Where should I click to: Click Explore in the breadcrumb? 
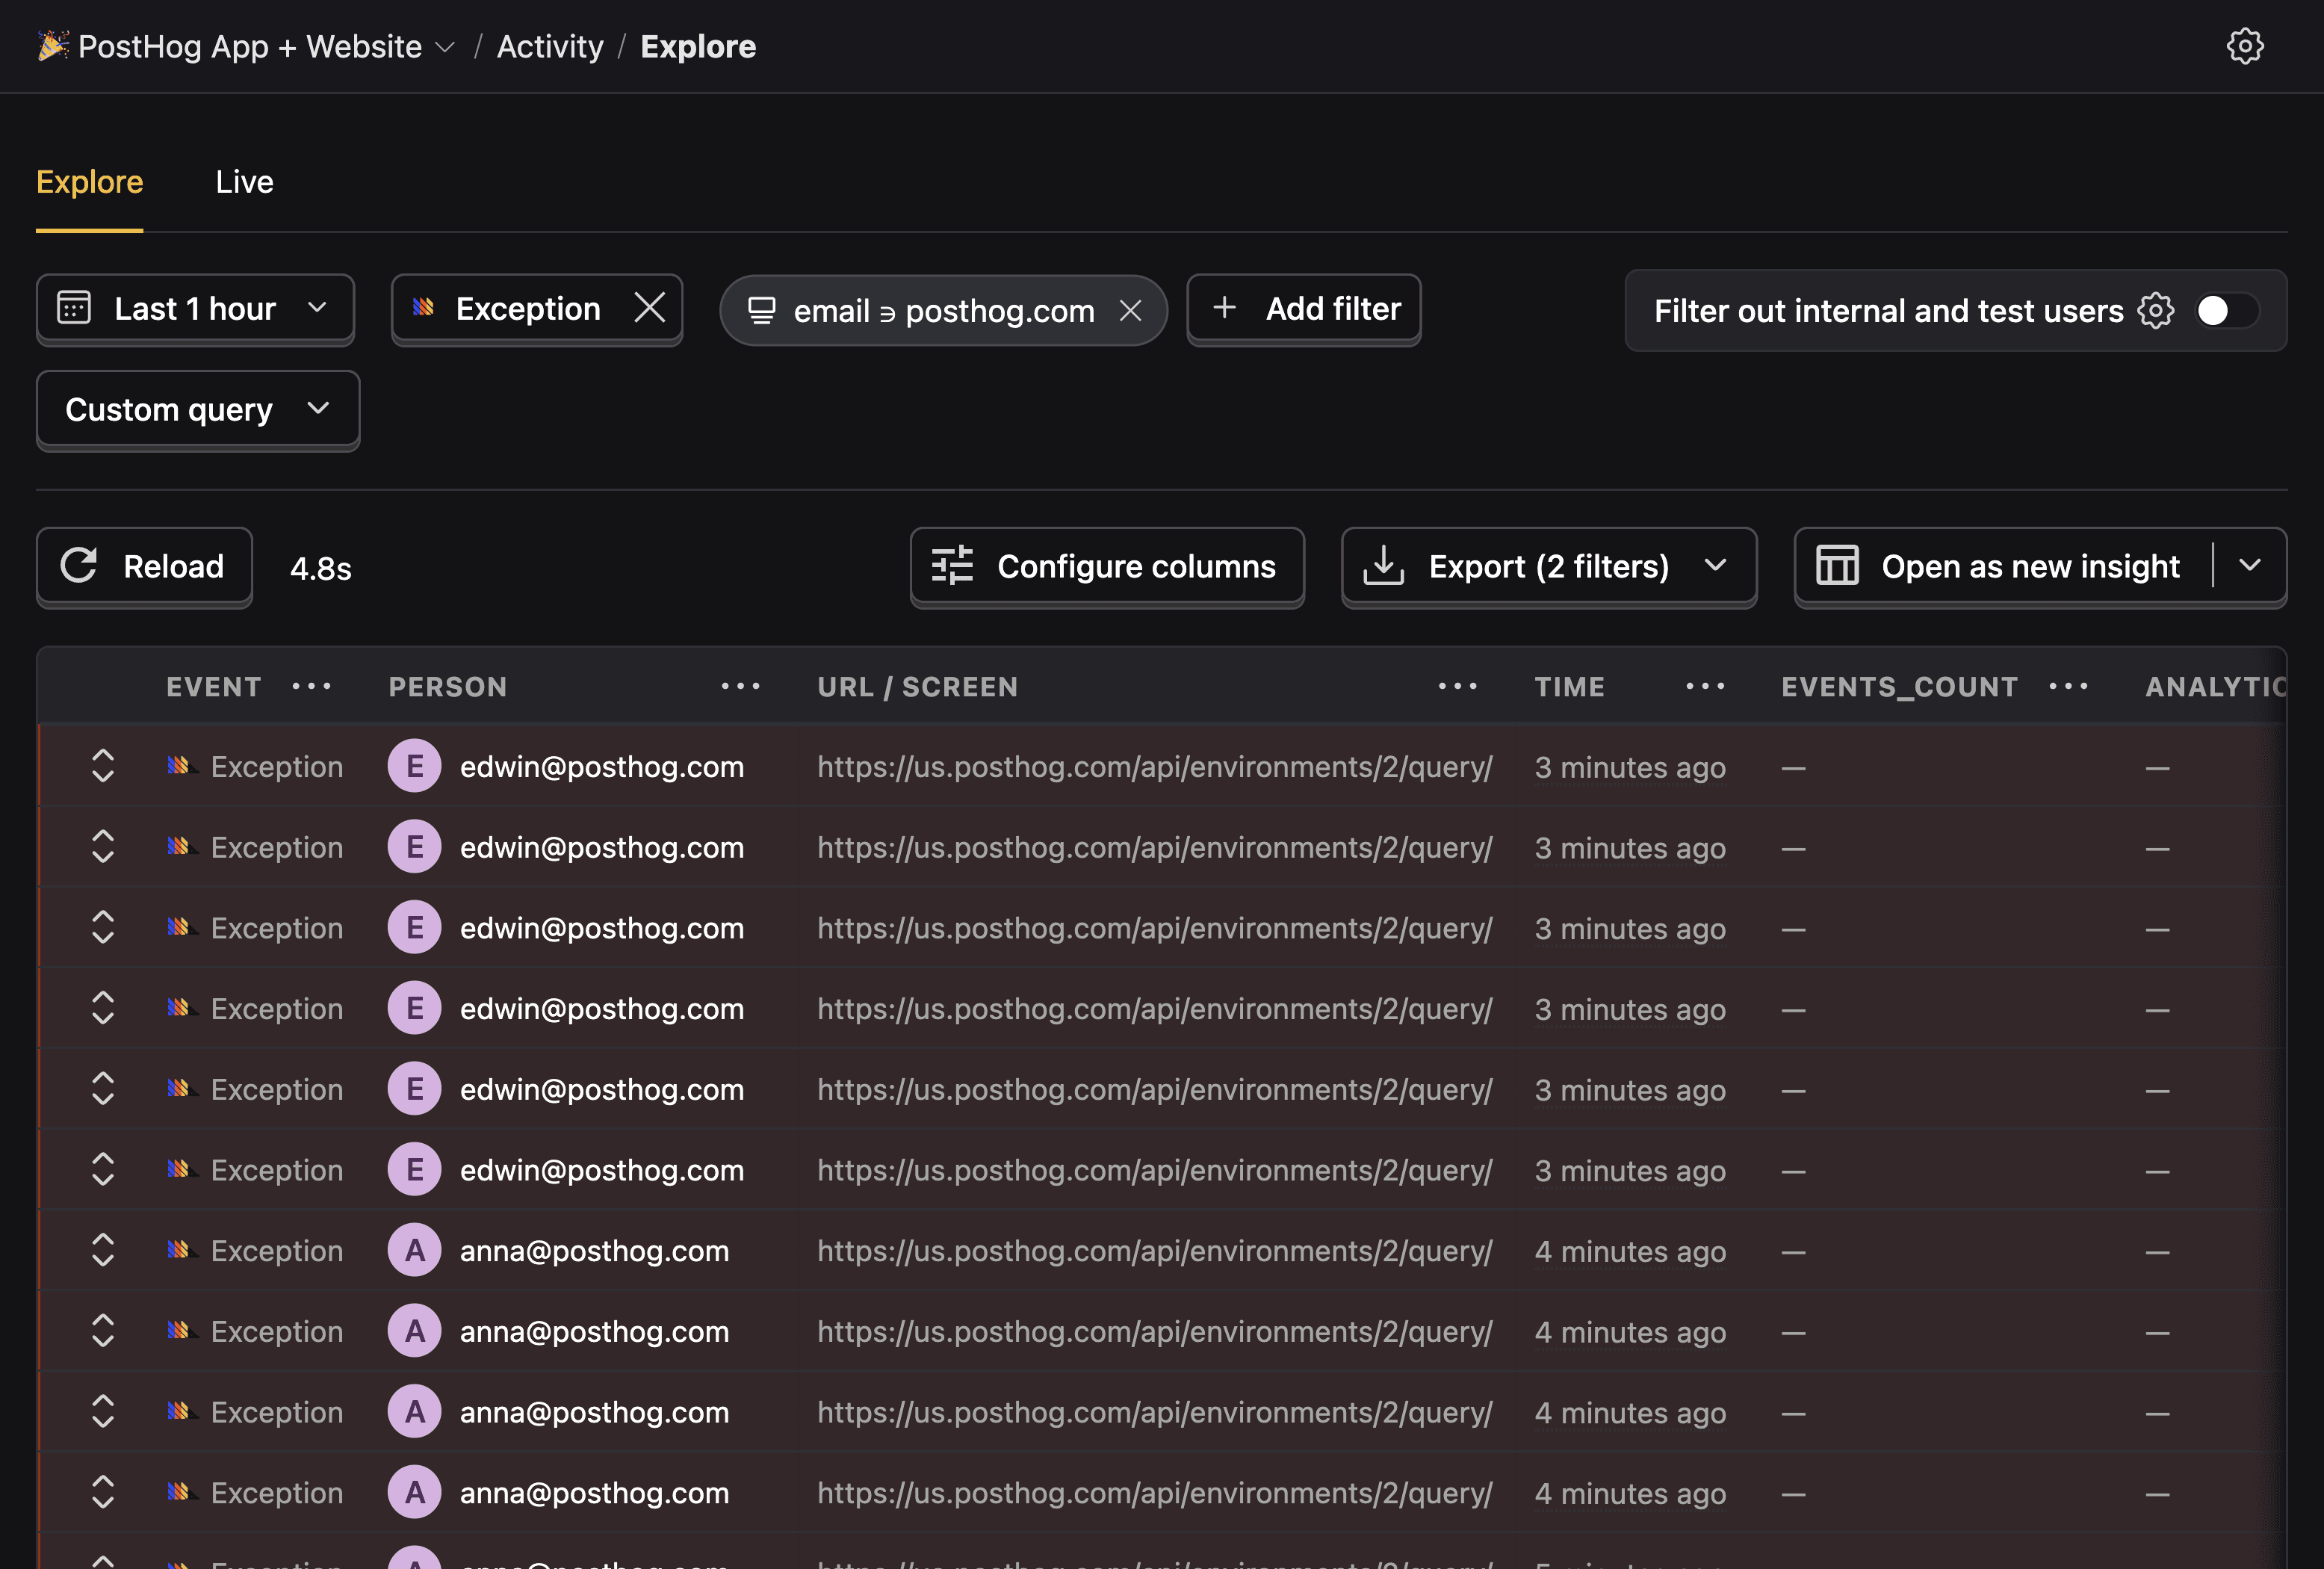(x=698, y=47)
